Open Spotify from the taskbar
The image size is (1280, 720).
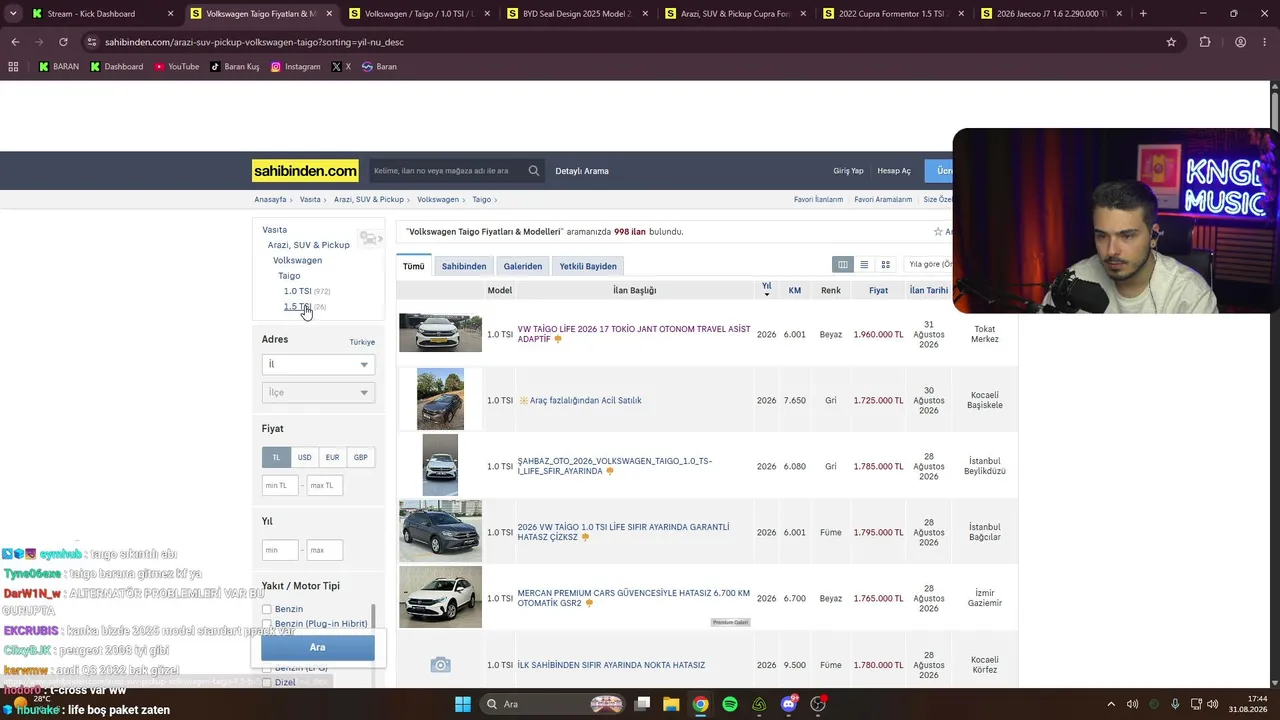pos(730,704)
